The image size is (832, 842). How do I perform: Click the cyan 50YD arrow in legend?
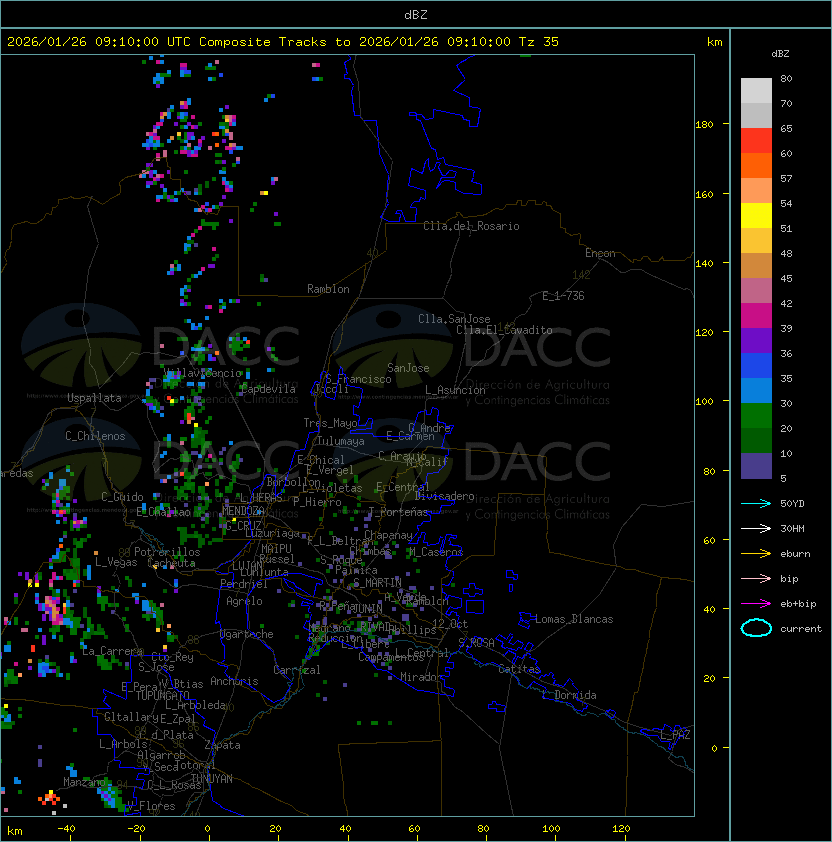(x=757, y=503)
